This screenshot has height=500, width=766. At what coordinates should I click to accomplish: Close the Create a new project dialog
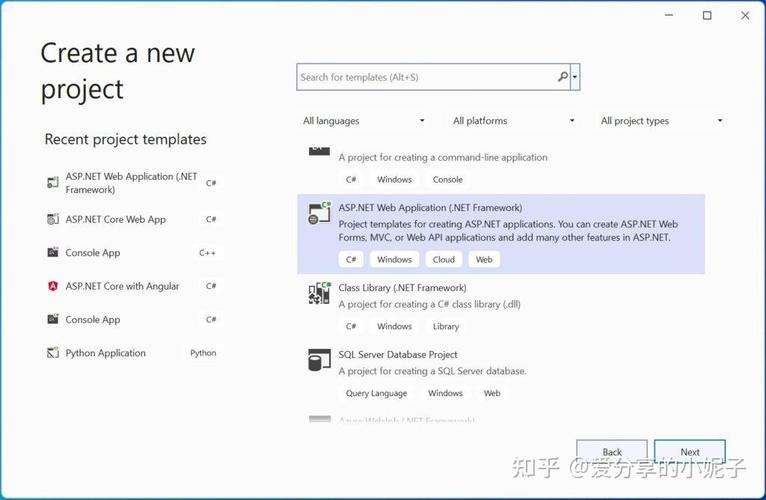tap(745, 16)
